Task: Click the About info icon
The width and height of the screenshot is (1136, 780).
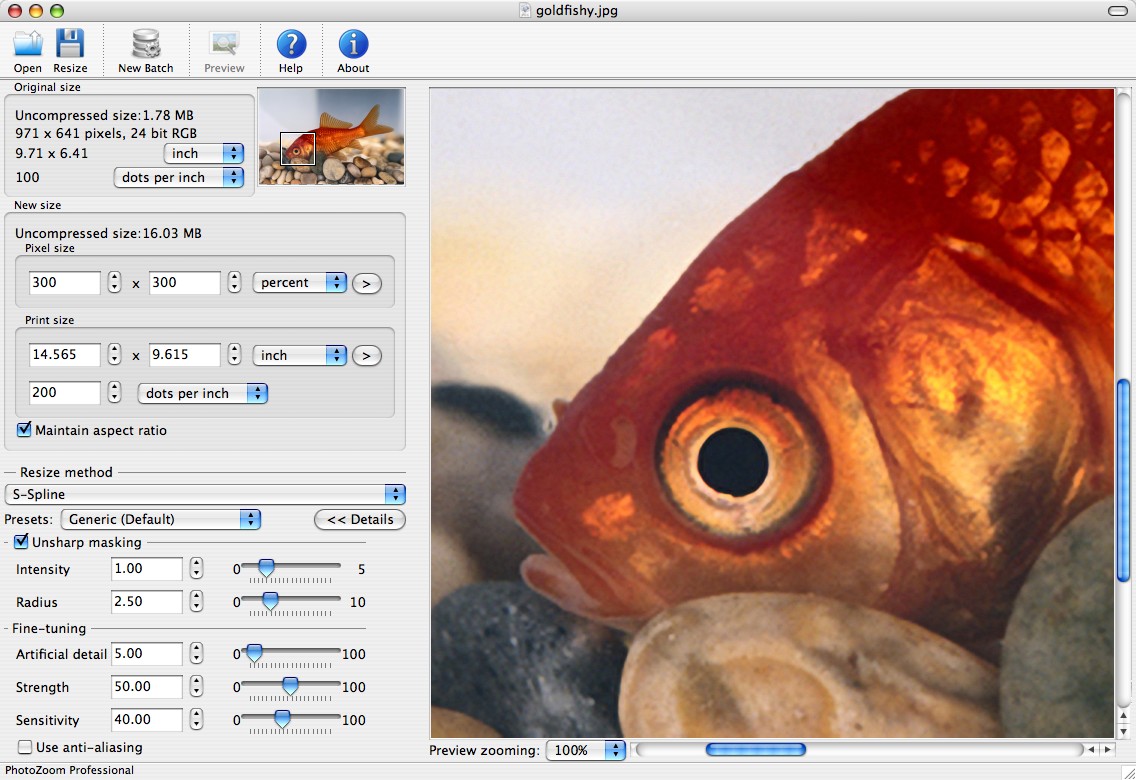Action: (x=353, y=45)
